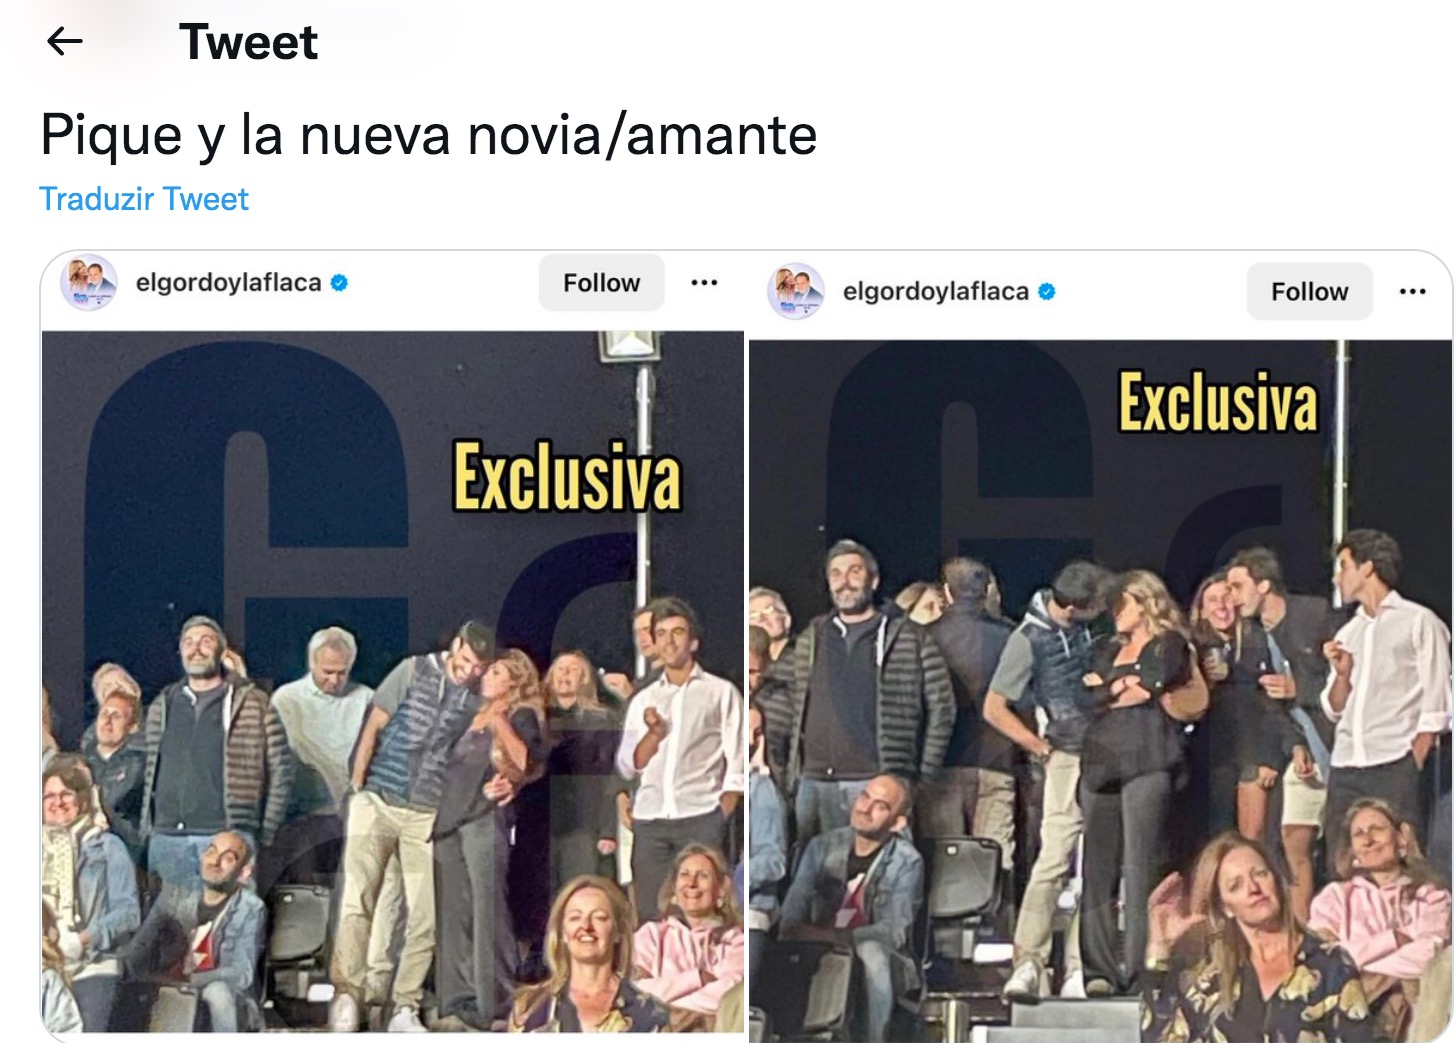Screen dimensions: 1456x1043
Task: Open elgordoylaflaca username in the left post
Action: coord(228,283)
